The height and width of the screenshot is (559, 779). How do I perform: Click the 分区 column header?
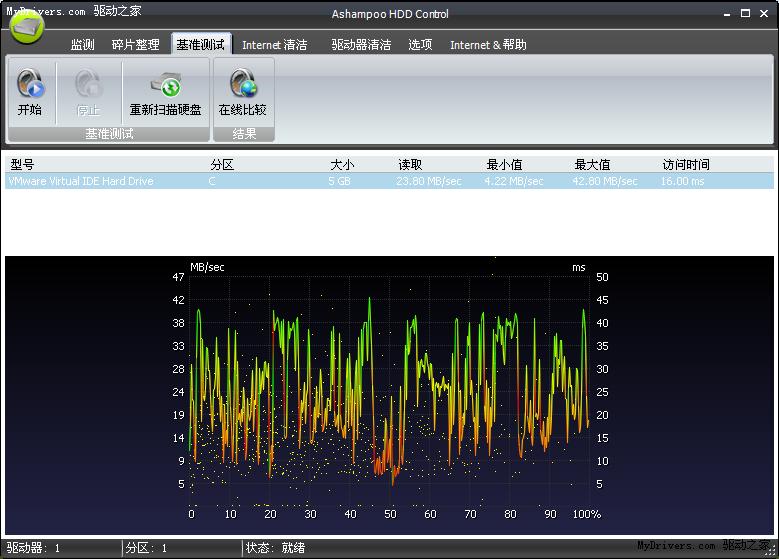pos(221,164)
